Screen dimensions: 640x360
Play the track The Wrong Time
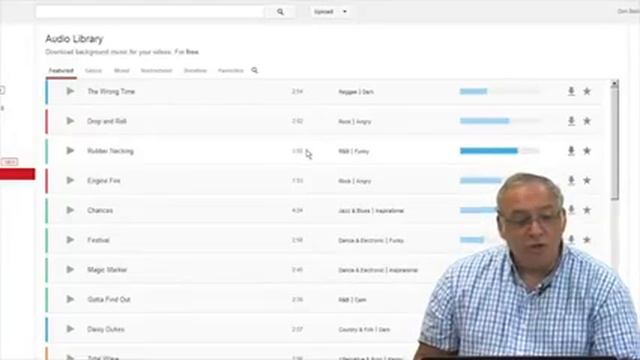(70, 91)
